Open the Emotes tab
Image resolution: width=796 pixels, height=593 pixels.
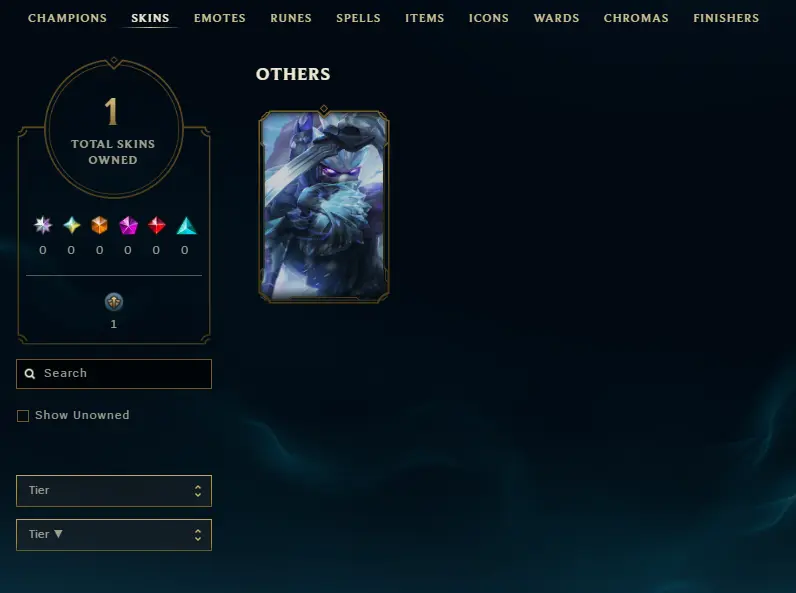point(220,18)
